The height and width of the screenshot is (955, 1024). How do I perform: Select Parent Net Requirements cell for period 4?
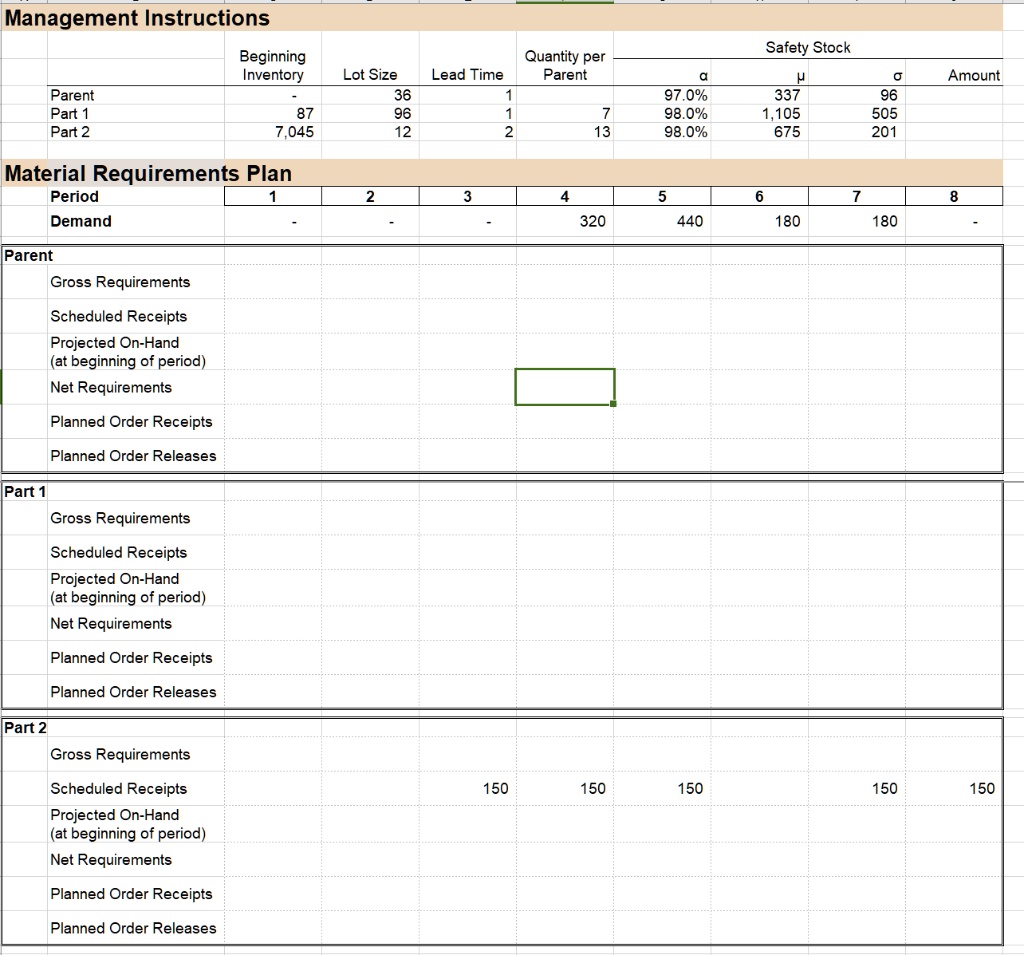pos(564,387)
